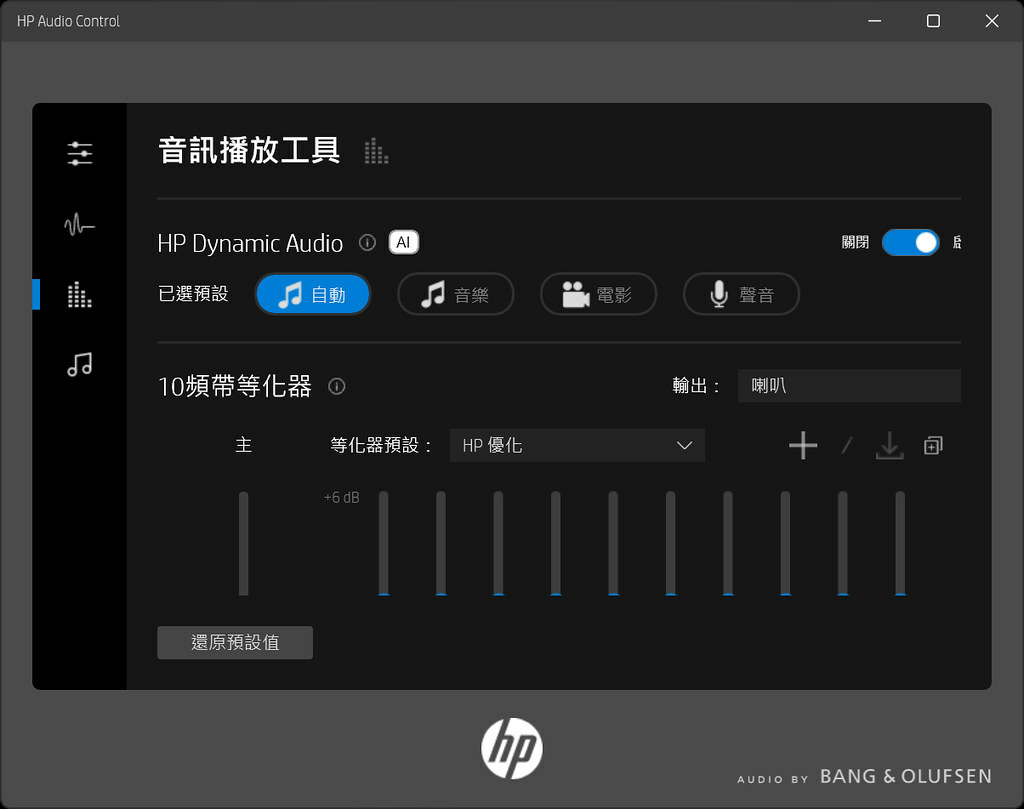Click the HP logo at the bottom
1024x809 pixels.
(x=512, y=748)
